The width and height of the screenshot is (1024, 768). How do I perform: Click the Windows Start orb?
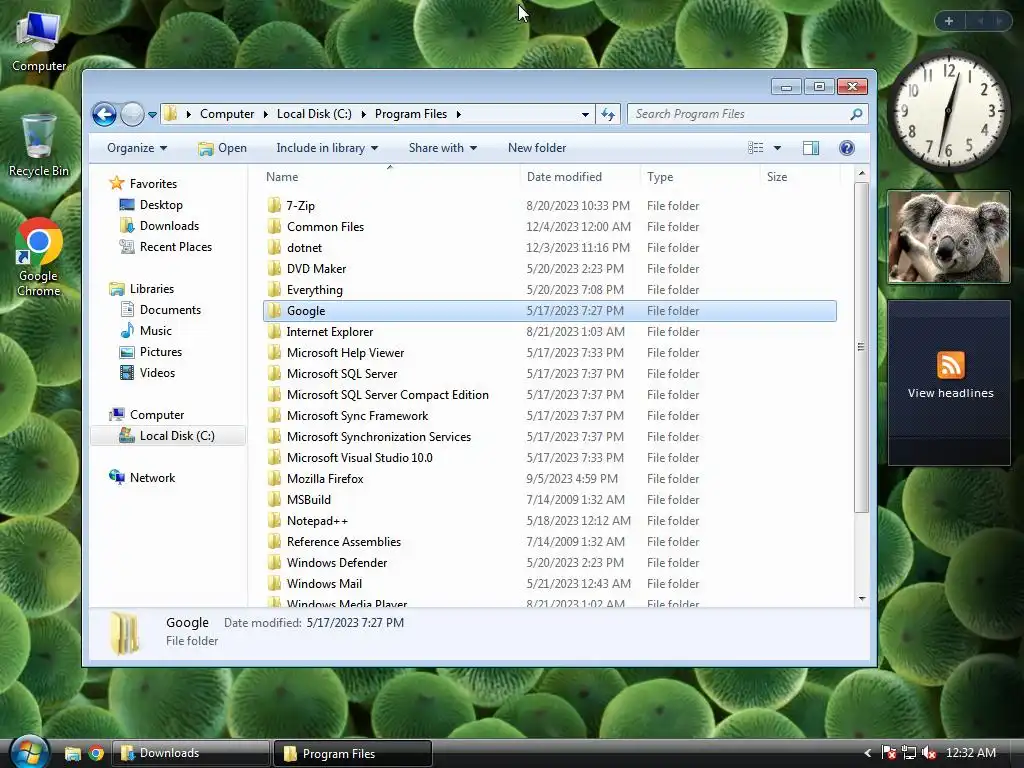[x=28, y=752]
